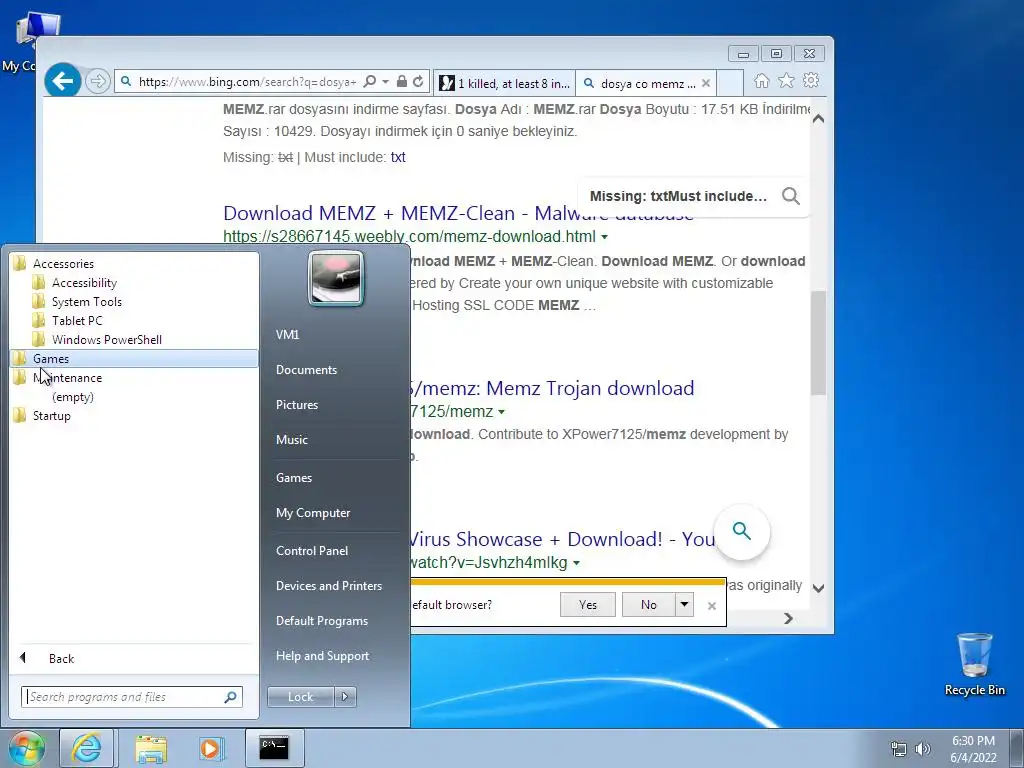The image size is (1024, 768).
Task: Dismiss the default browser notification bar
Action: [x=712, y=606]
